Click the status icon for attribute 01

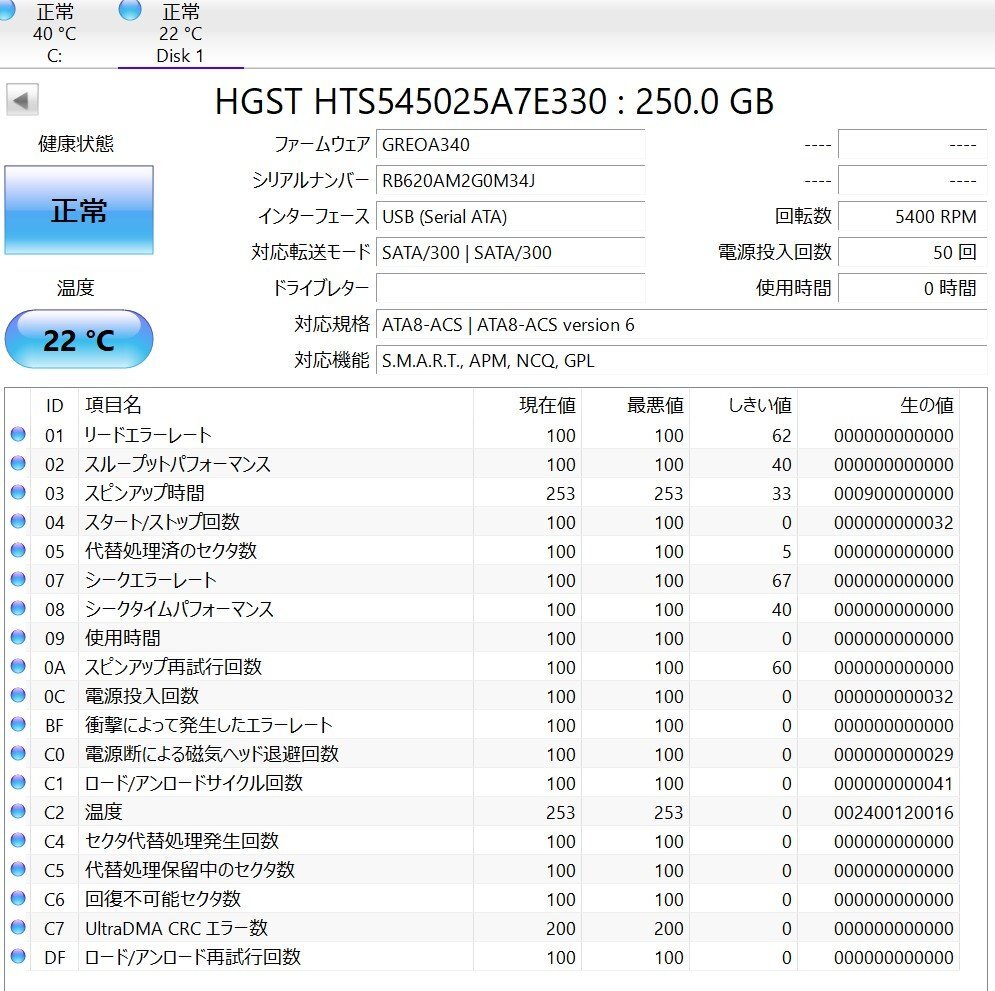click(x=18, y=434)
